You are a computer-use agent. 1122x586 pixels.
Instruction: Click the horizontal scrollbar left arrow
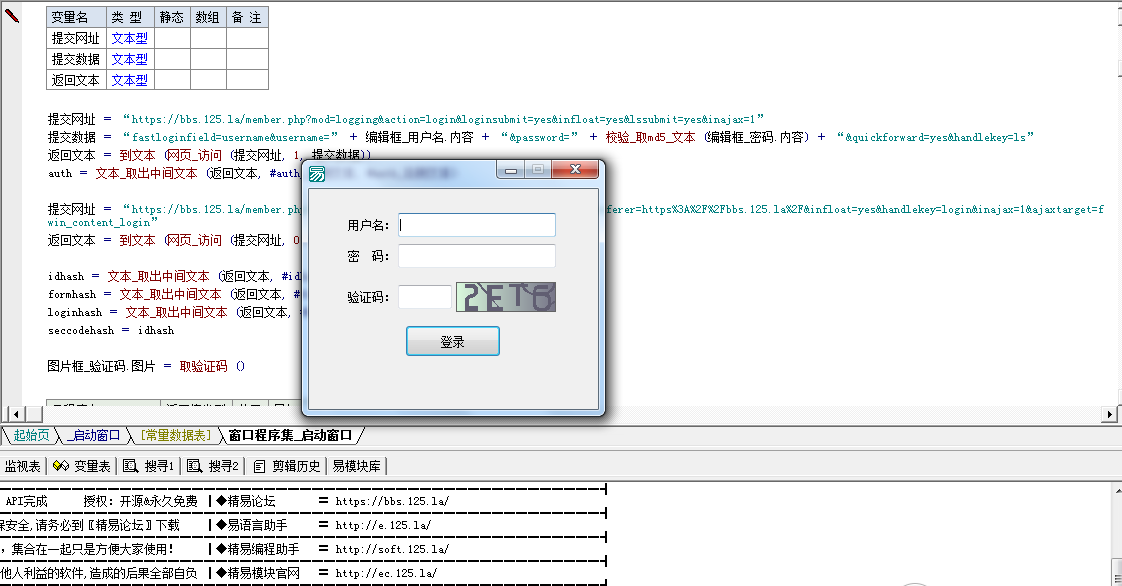click(12, 414)
